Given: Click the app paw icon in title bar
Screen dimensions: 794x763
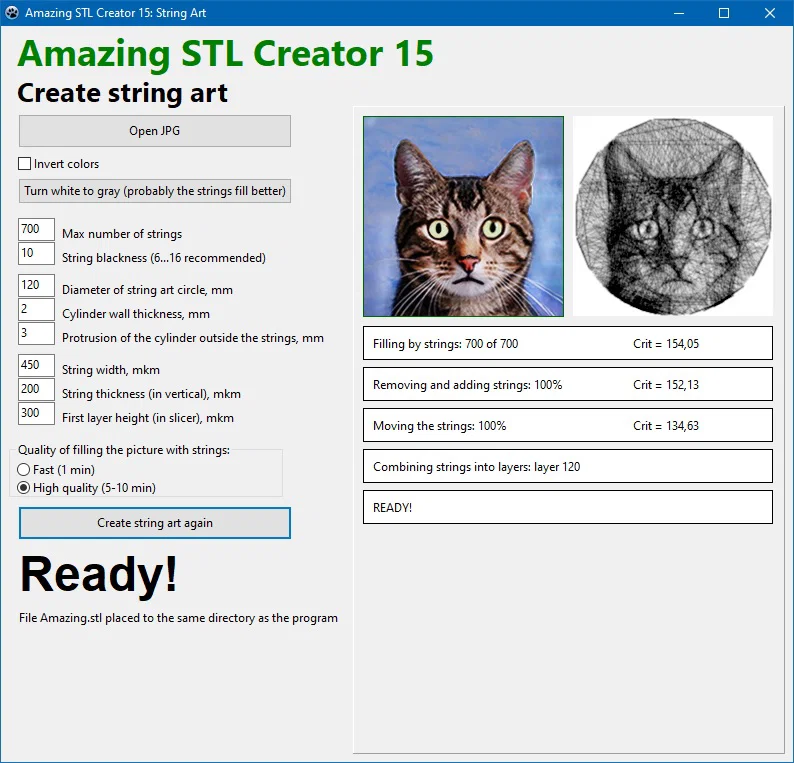Looking at the screenshot, I should tap(12, 13).
